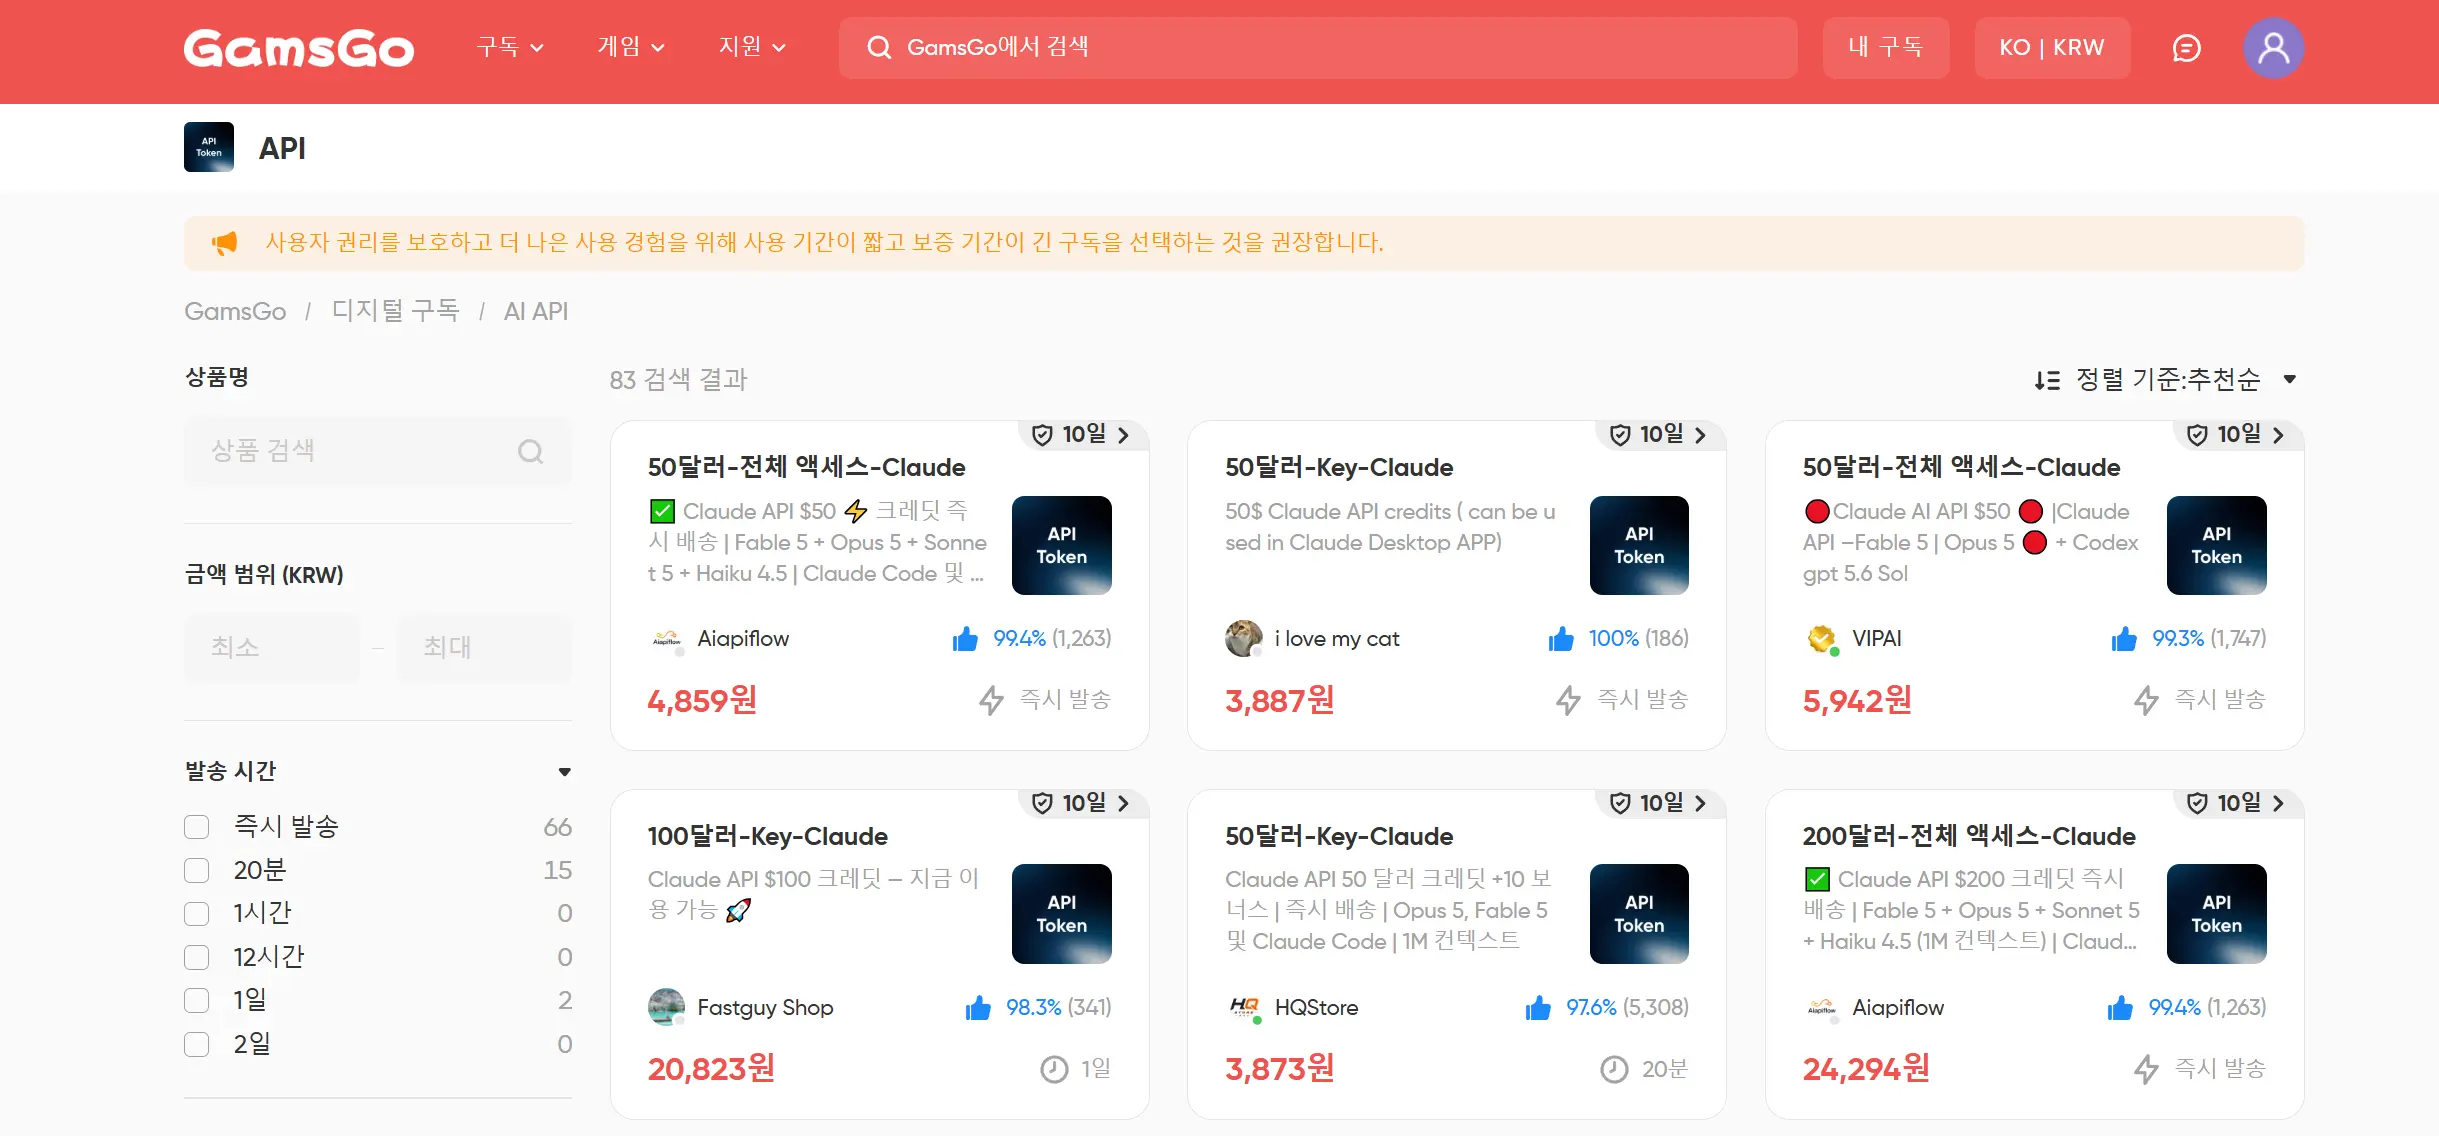The width and height of the screenshot is (2439, 1136).
Task: Open API Token thumbnail of i love my cat card
Action: pyautogui.click(x=1639, y=545)
